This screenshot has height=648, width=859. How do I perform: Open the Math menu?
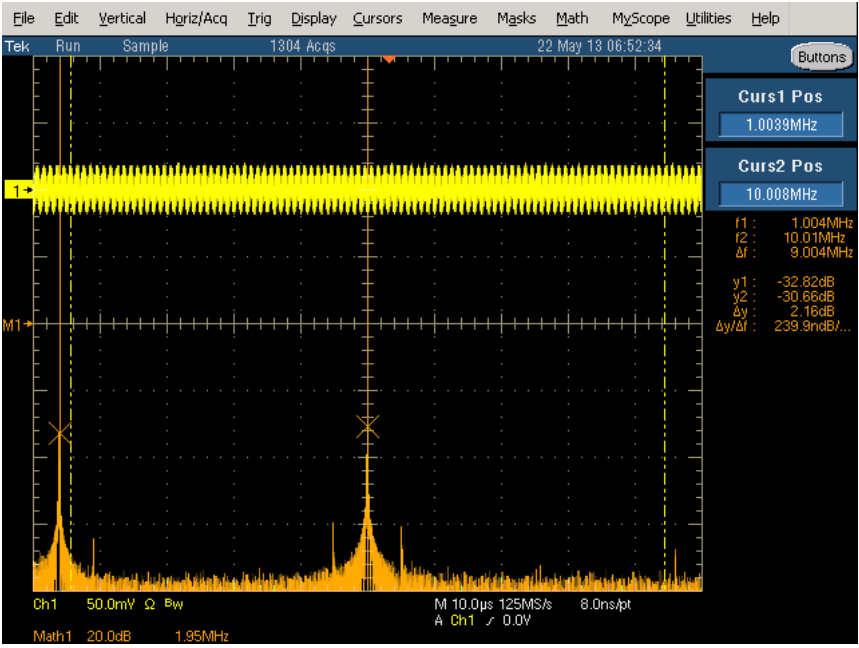pos(572,19)
